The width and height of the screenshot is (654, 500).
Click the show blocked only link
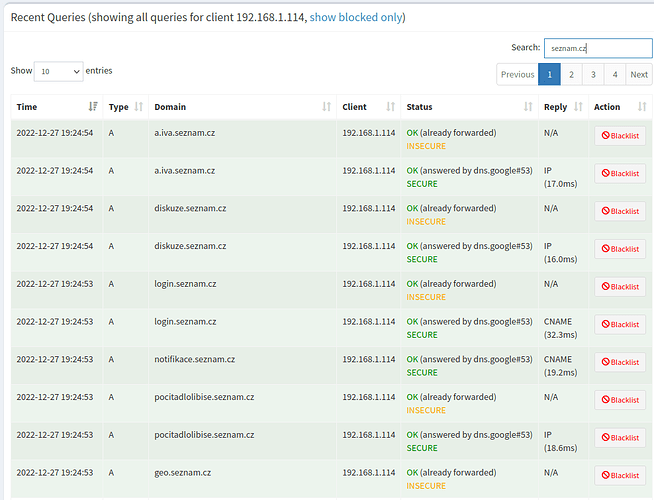point(356,18)
